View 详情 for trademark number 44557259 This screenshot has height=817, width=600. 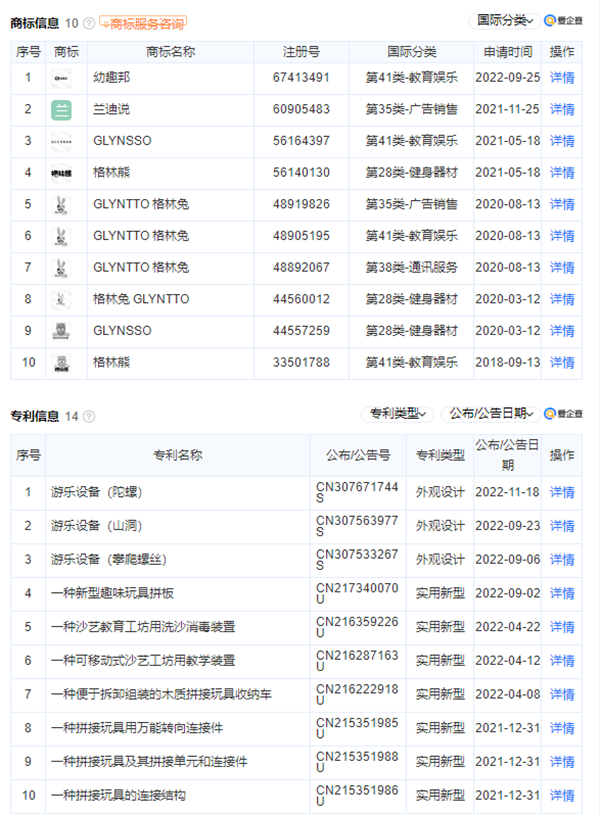coord(562,331)
